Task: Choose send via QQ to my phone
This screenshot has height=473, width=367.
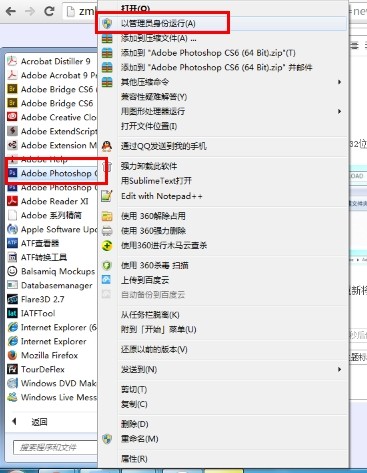Action: click(164, 146)
